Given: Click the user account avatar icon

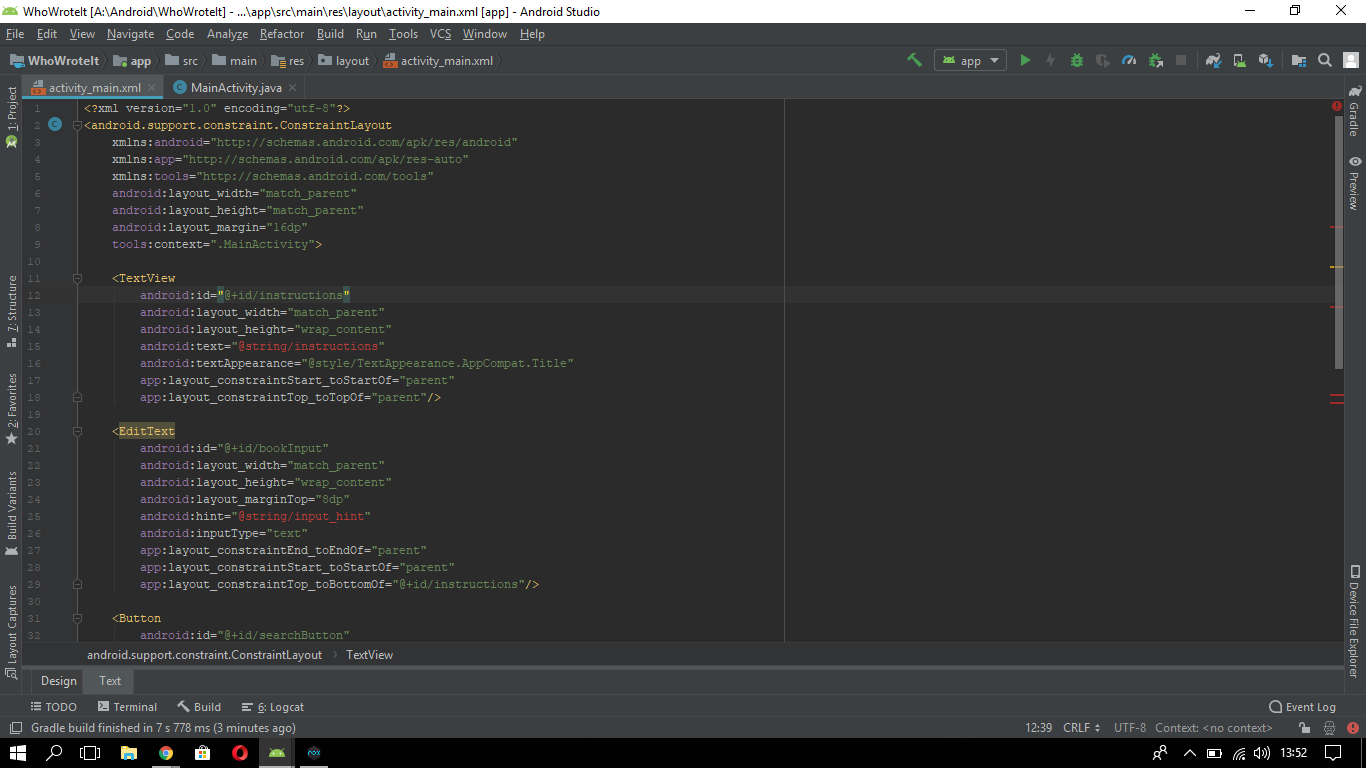Looking at the screenshot, I should pyautogui.click(x=1350, y=60).
